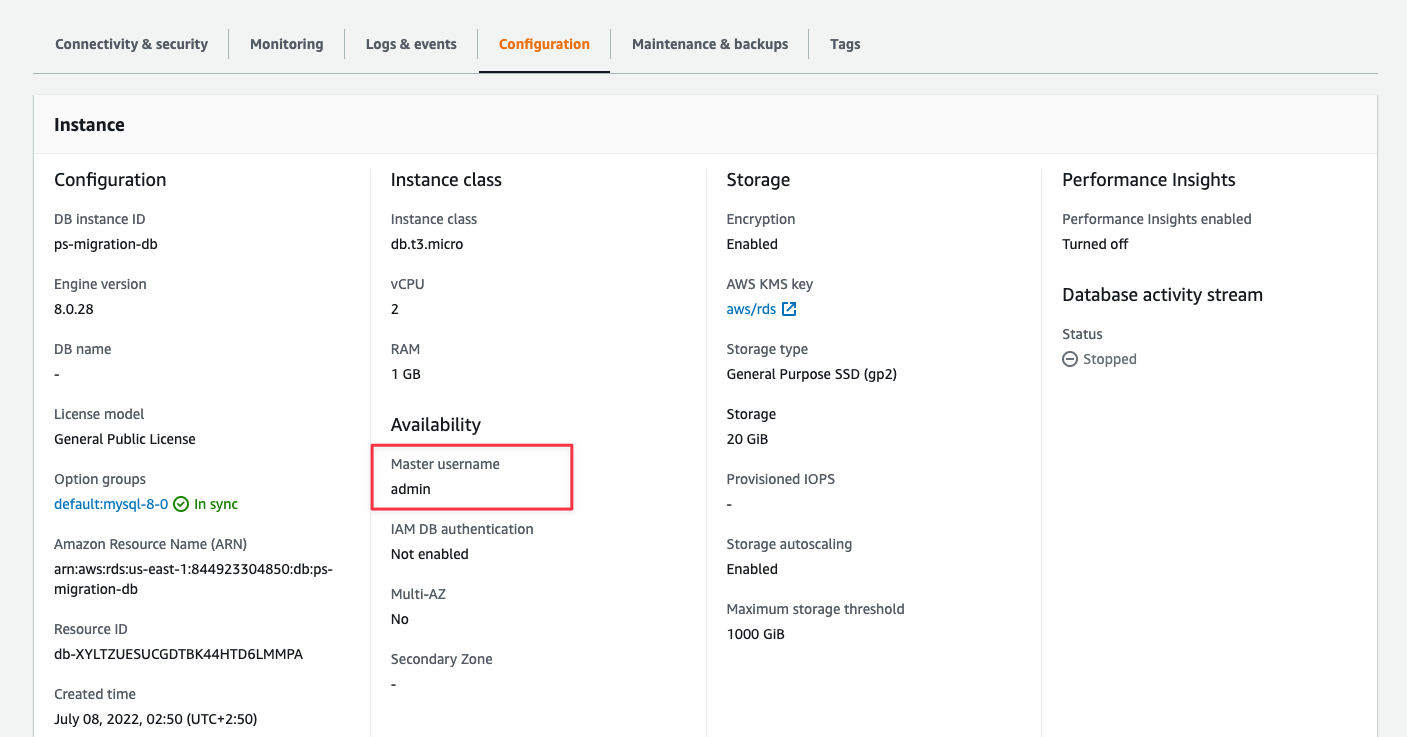Screen dimensions: 1407x737
Task: Select the storage value 20 GiB
Action: coord(748,439)
